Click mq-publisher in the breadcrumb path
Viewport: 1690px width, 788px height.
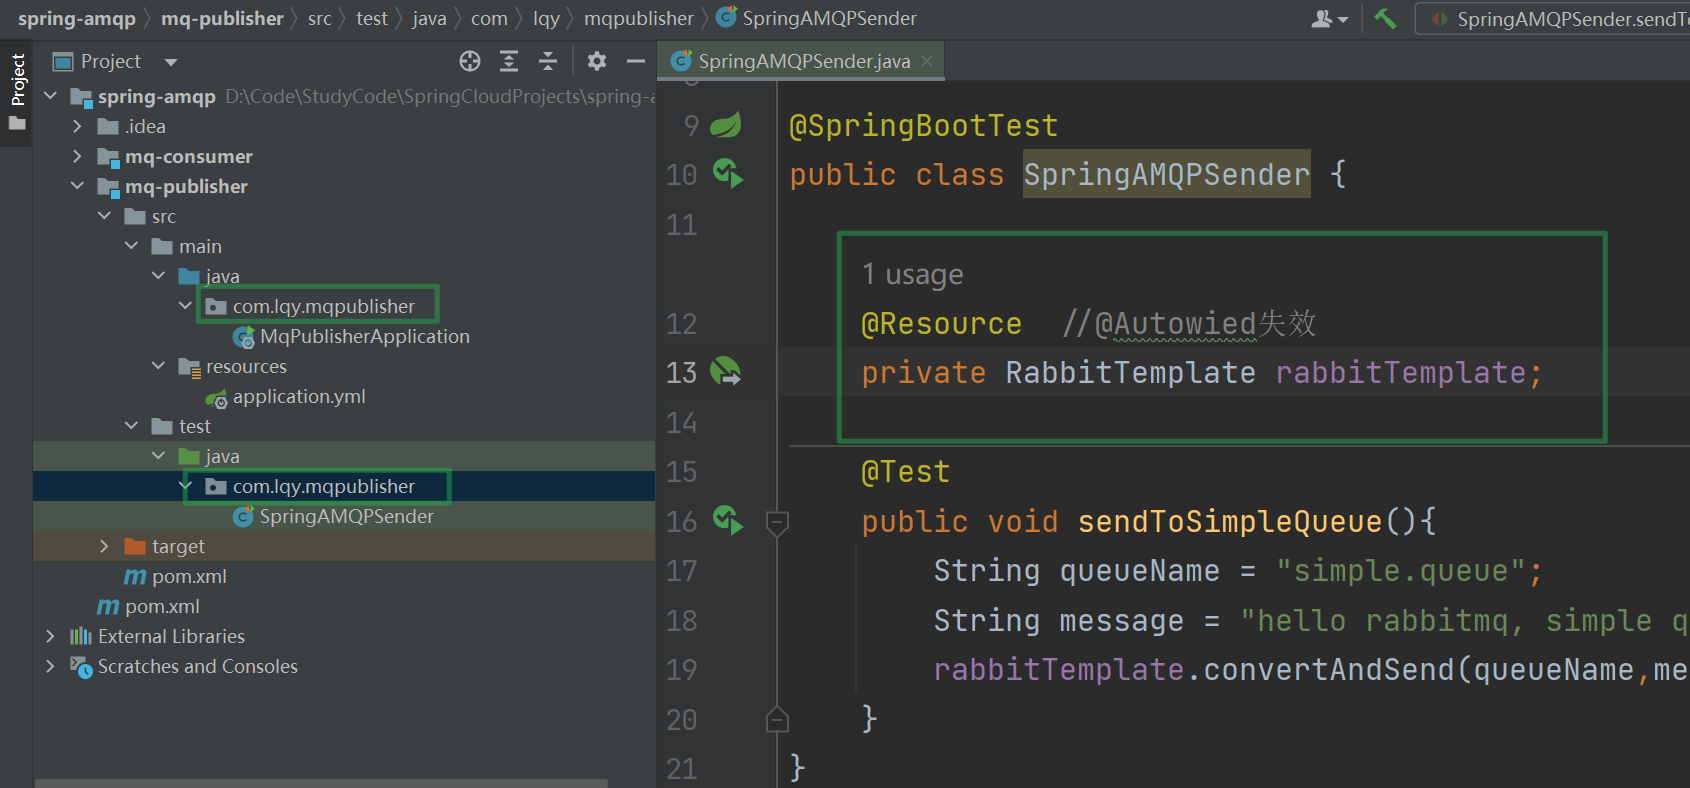pos(222,19)
